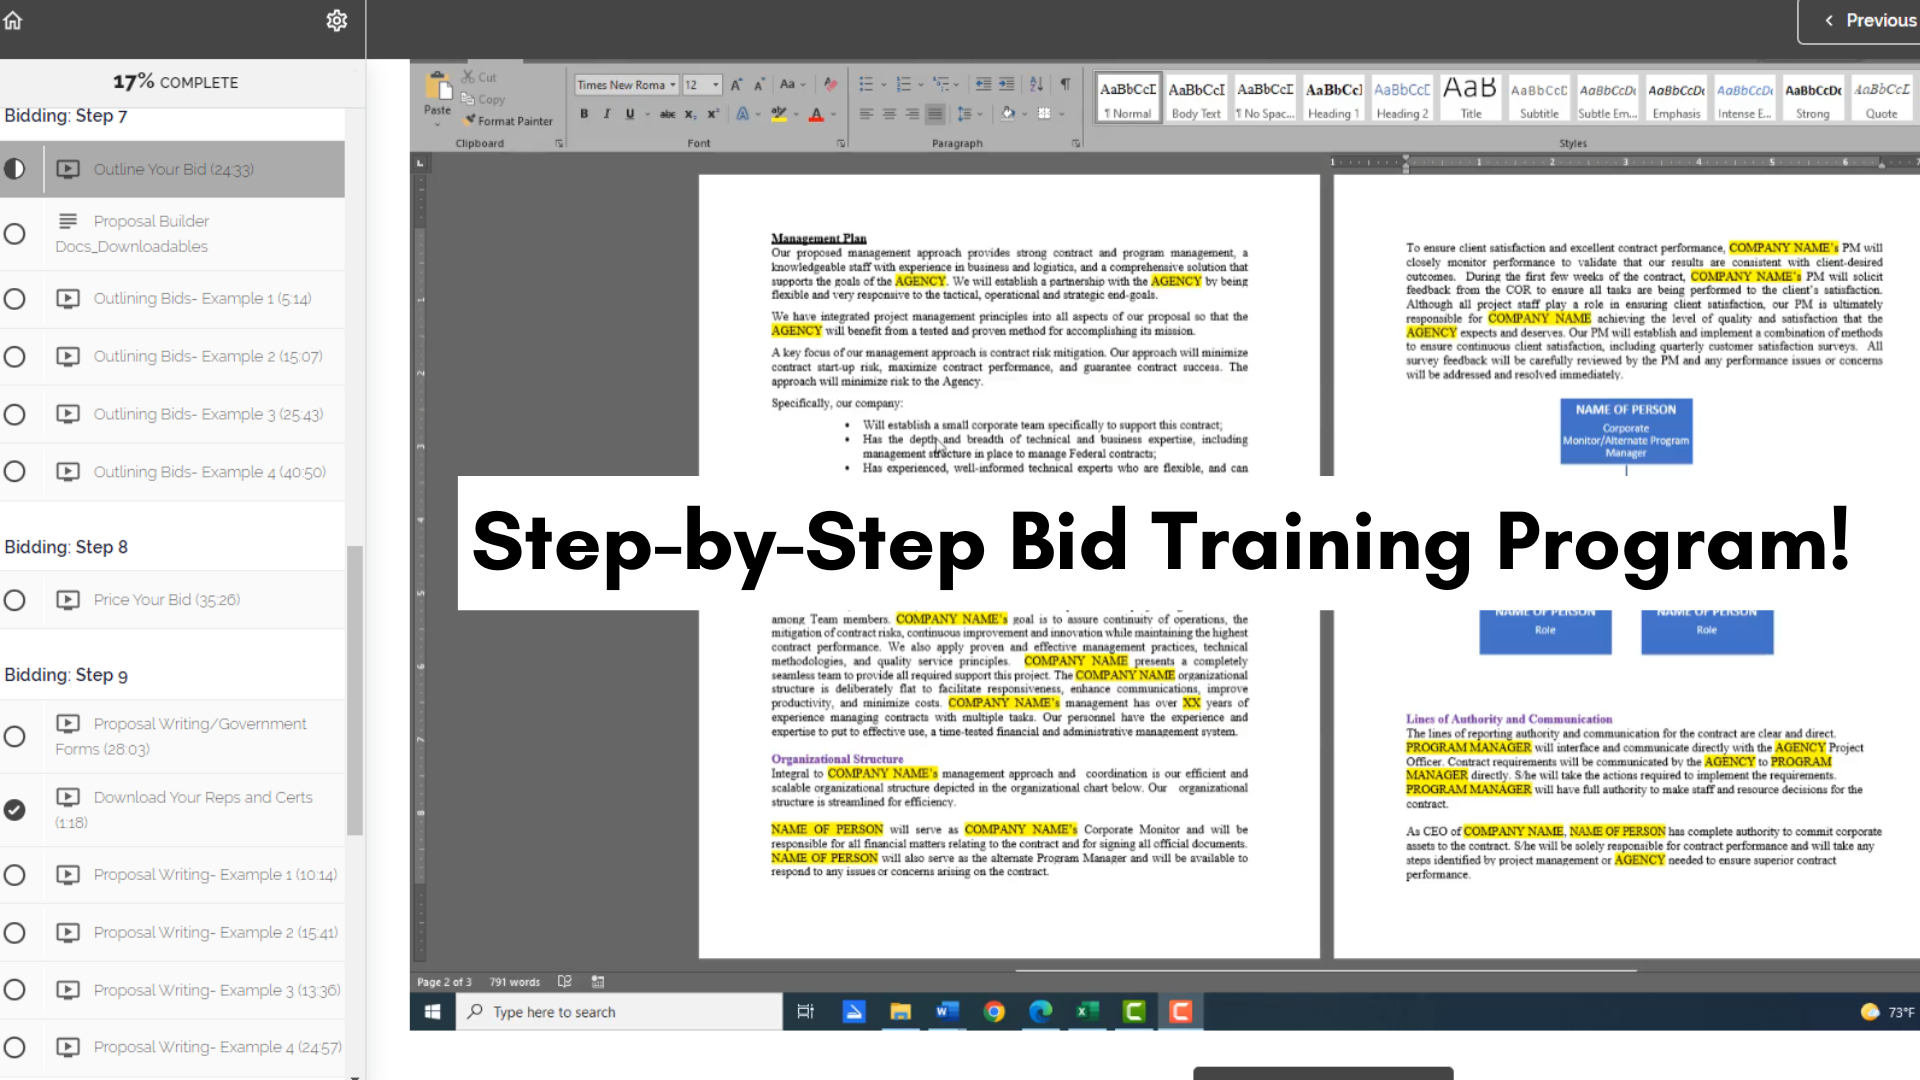Open the font name dropdown
This screenshot has height=1080, width=1920.
[673, 85]
